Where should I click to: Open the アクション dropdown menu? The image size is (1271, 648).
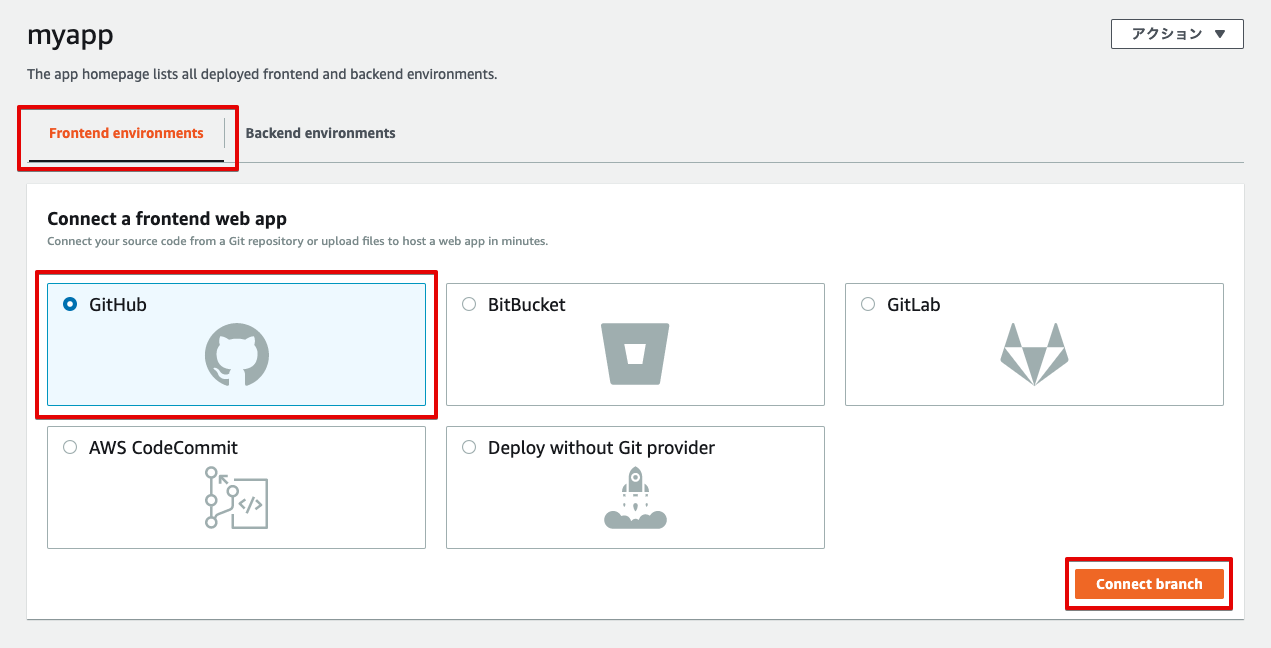click(x=1177, y=34)
